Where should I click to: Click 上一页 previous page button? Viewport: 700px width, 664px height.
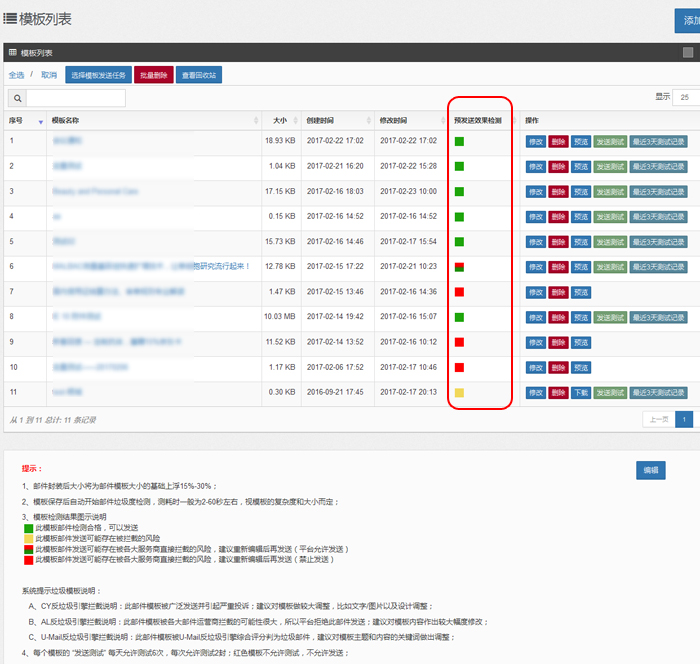click(657, 419)
